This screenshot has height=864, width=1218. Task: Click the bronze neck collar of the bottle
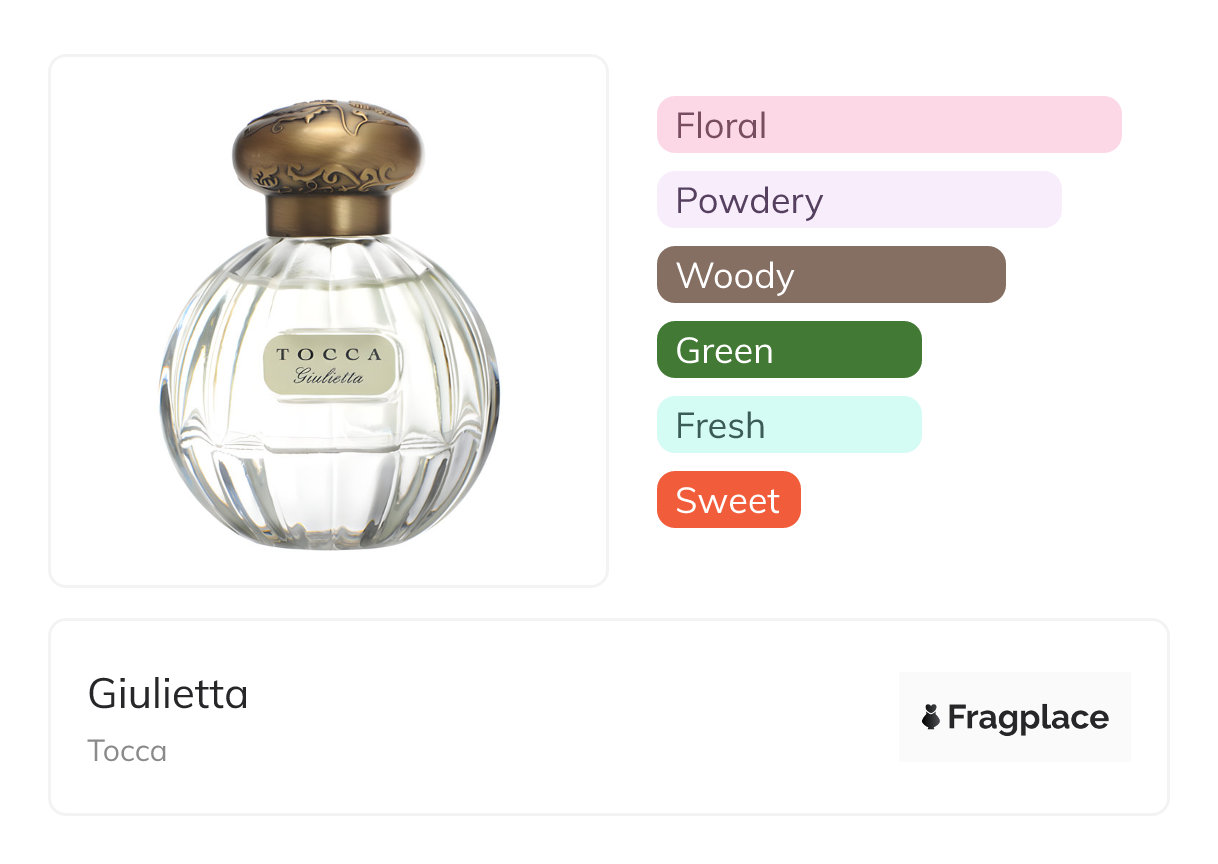point(328,214)
